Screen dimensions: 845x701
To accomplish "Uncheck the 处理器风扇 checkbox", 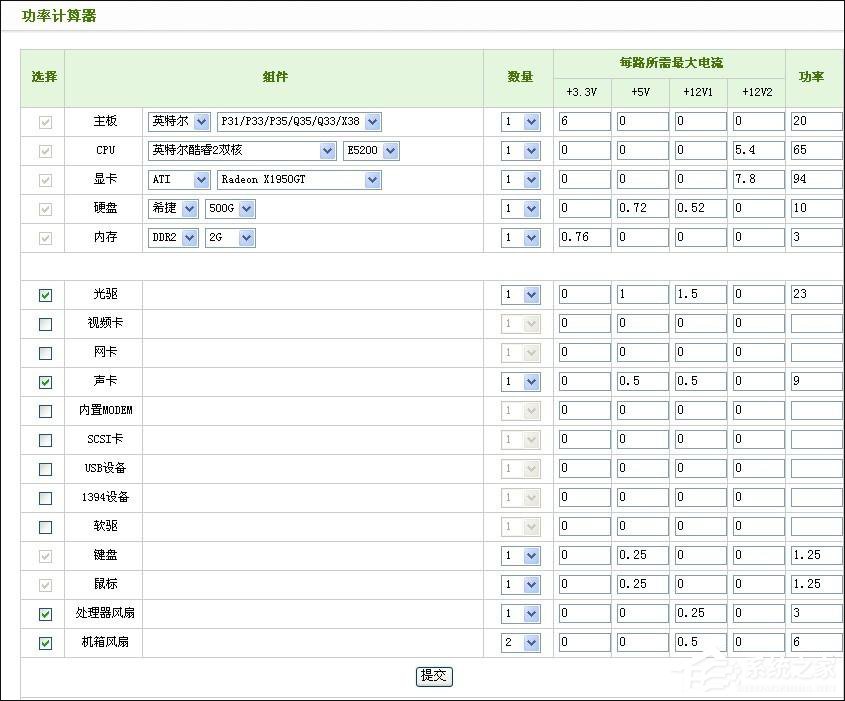I will pos(43,613).
